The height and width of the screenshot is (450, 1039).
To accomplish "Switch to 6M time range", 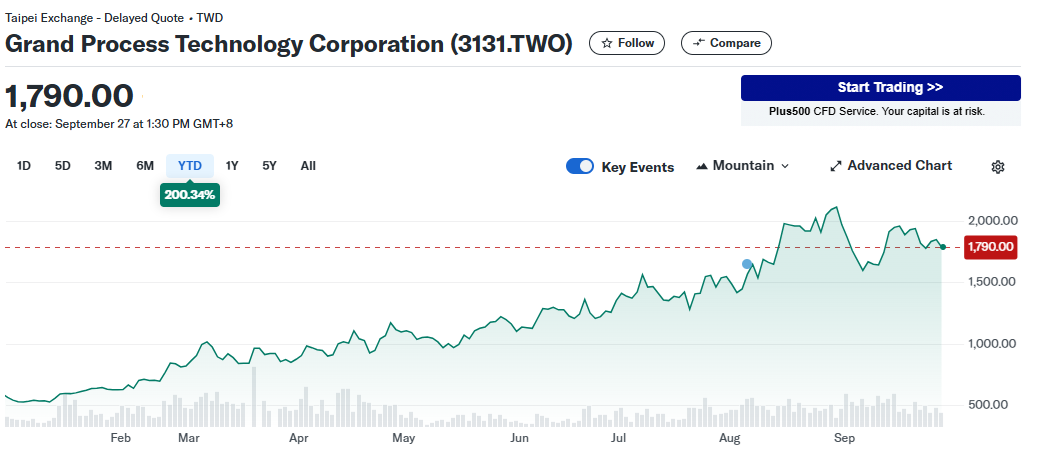I will [x=145, y=166].
